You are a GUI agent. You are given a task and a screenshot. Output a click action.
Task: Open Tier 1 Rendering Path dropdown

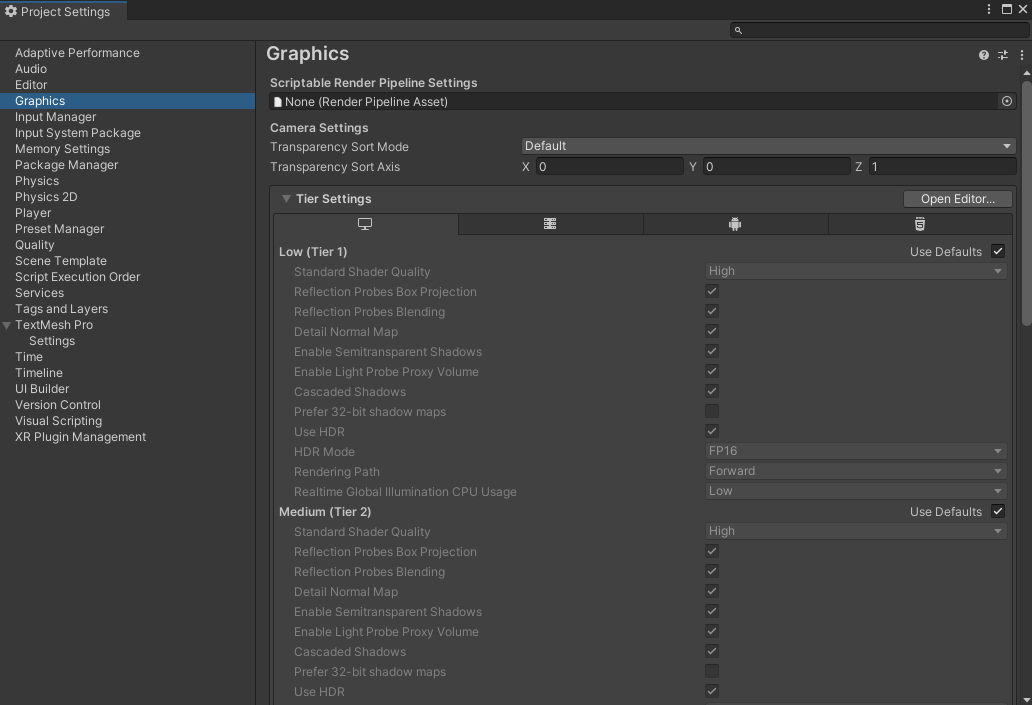point(856,471)
